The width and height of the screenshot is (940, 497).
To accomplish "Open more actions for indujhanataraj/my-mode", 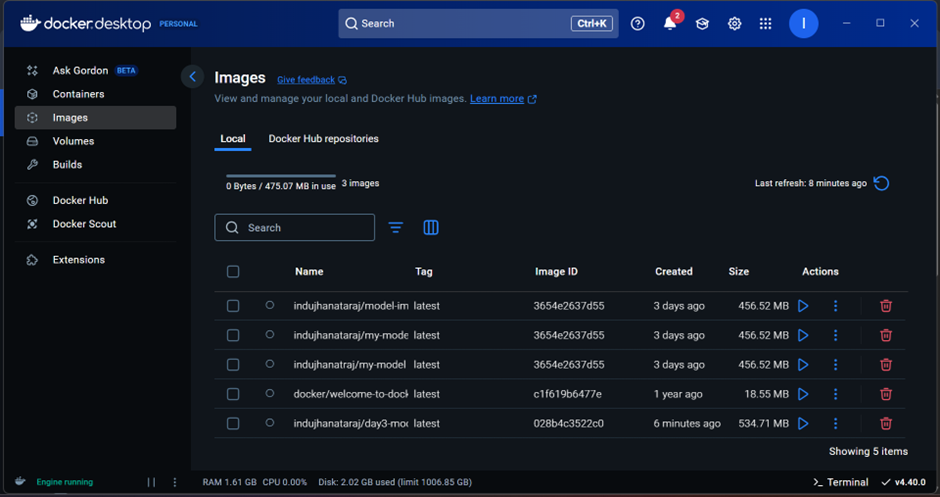I will click(835, 335).
